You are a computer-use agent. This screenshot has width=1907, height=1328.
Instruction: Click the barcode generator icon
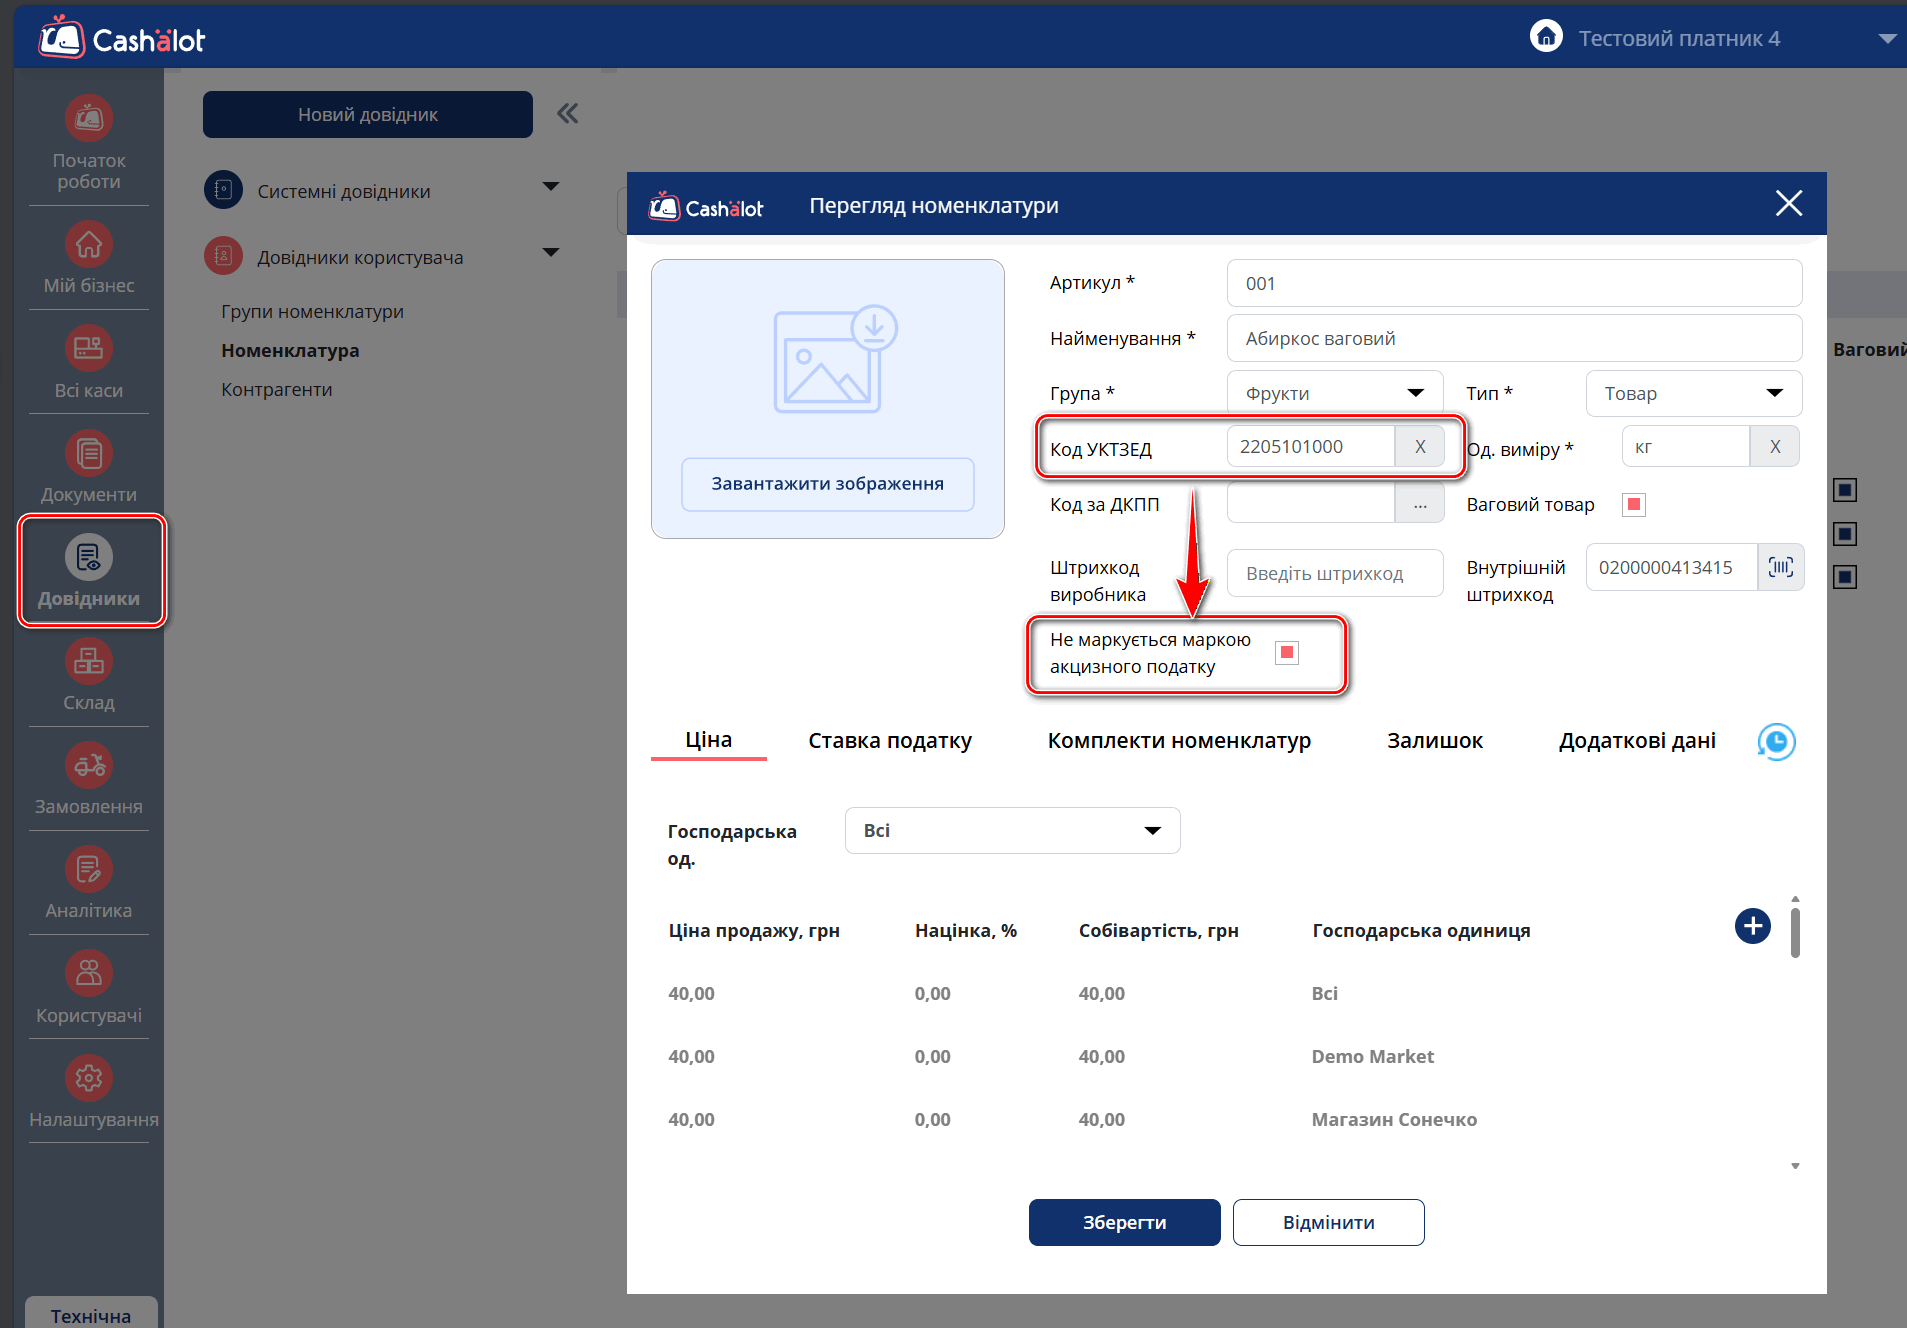point(1780,567)
